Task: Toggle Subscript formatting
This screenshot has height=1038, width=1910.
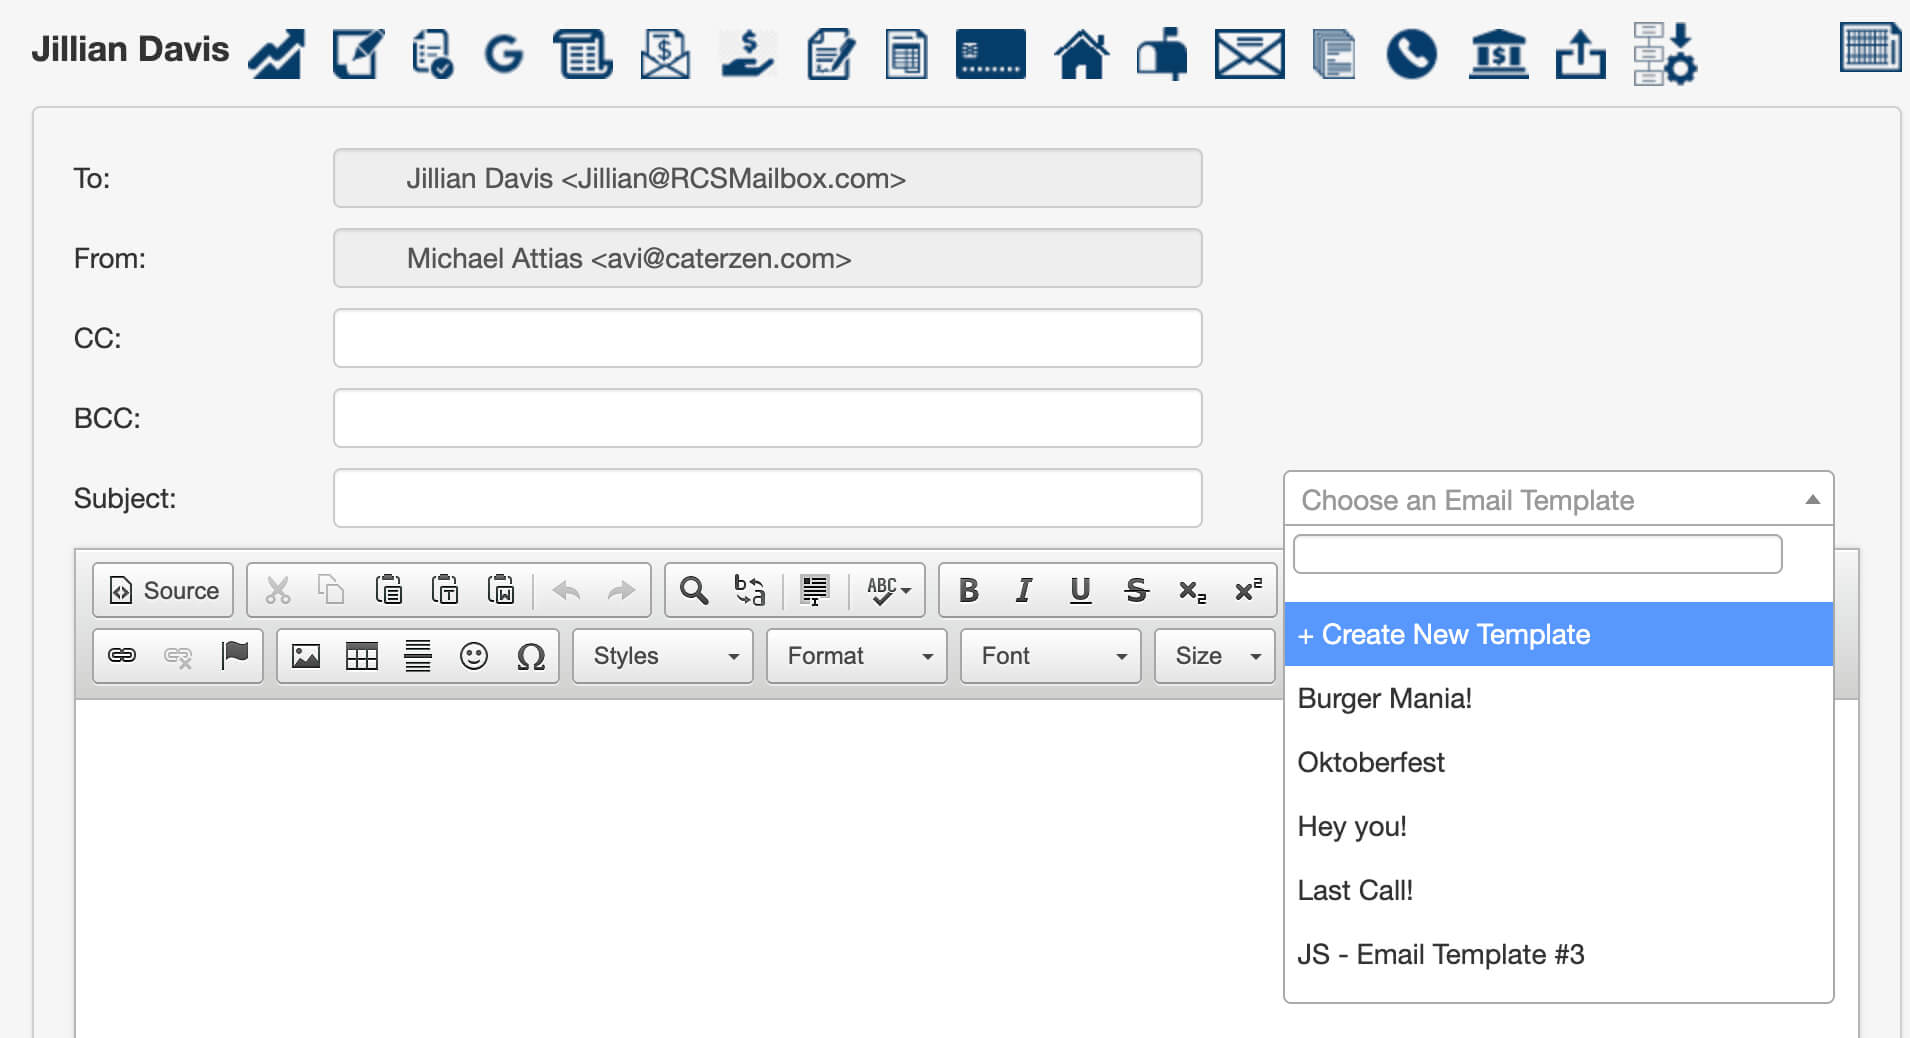Action: coord(1192,591)
